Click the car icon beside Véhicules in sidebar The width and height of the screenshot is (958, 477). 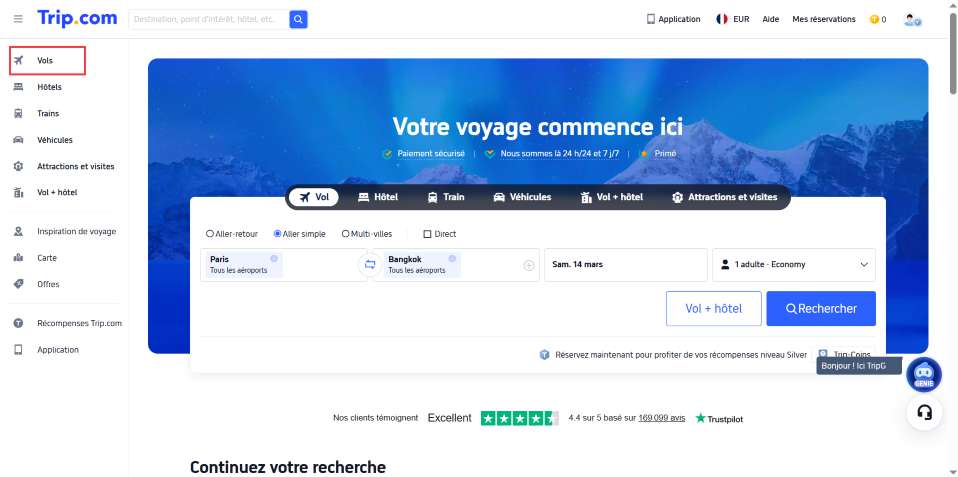18,140
